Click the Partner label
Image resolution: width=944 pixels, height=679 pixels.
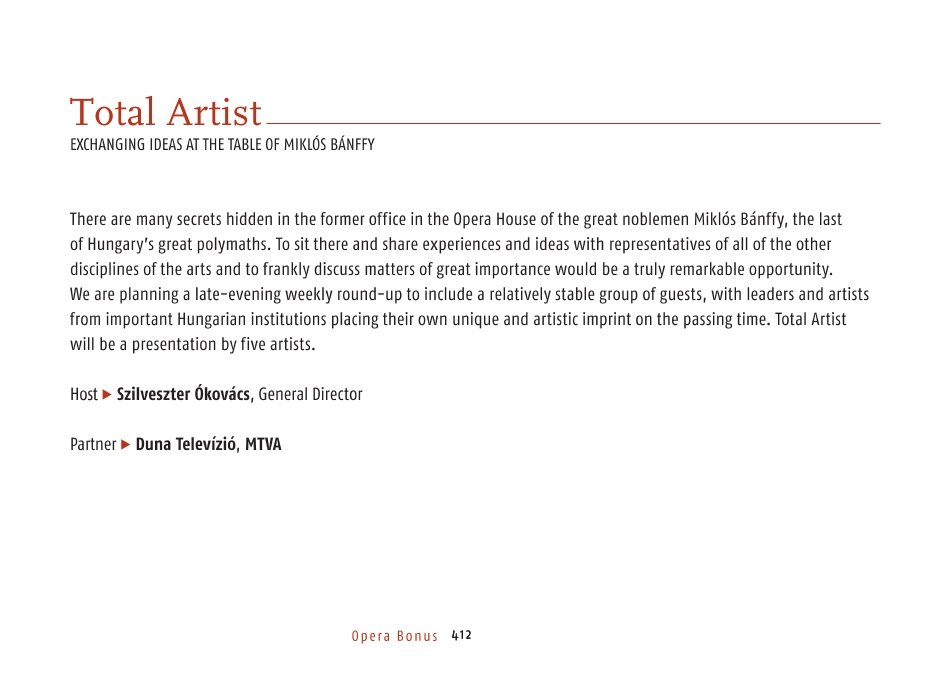click(93, 444)
